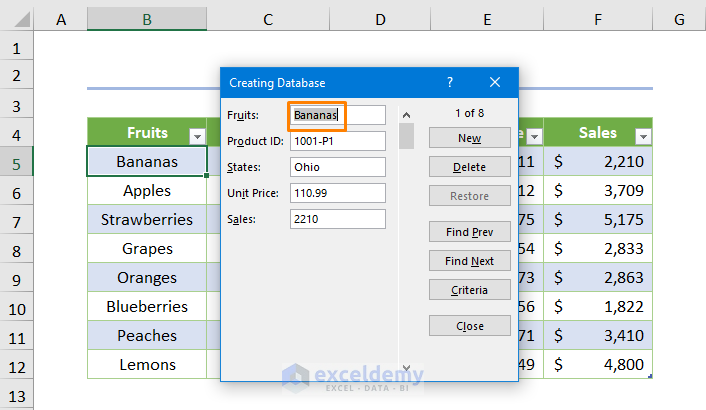Click the form scrollbar's up arrow
706x410 pixels.
(x=406, y=115)
